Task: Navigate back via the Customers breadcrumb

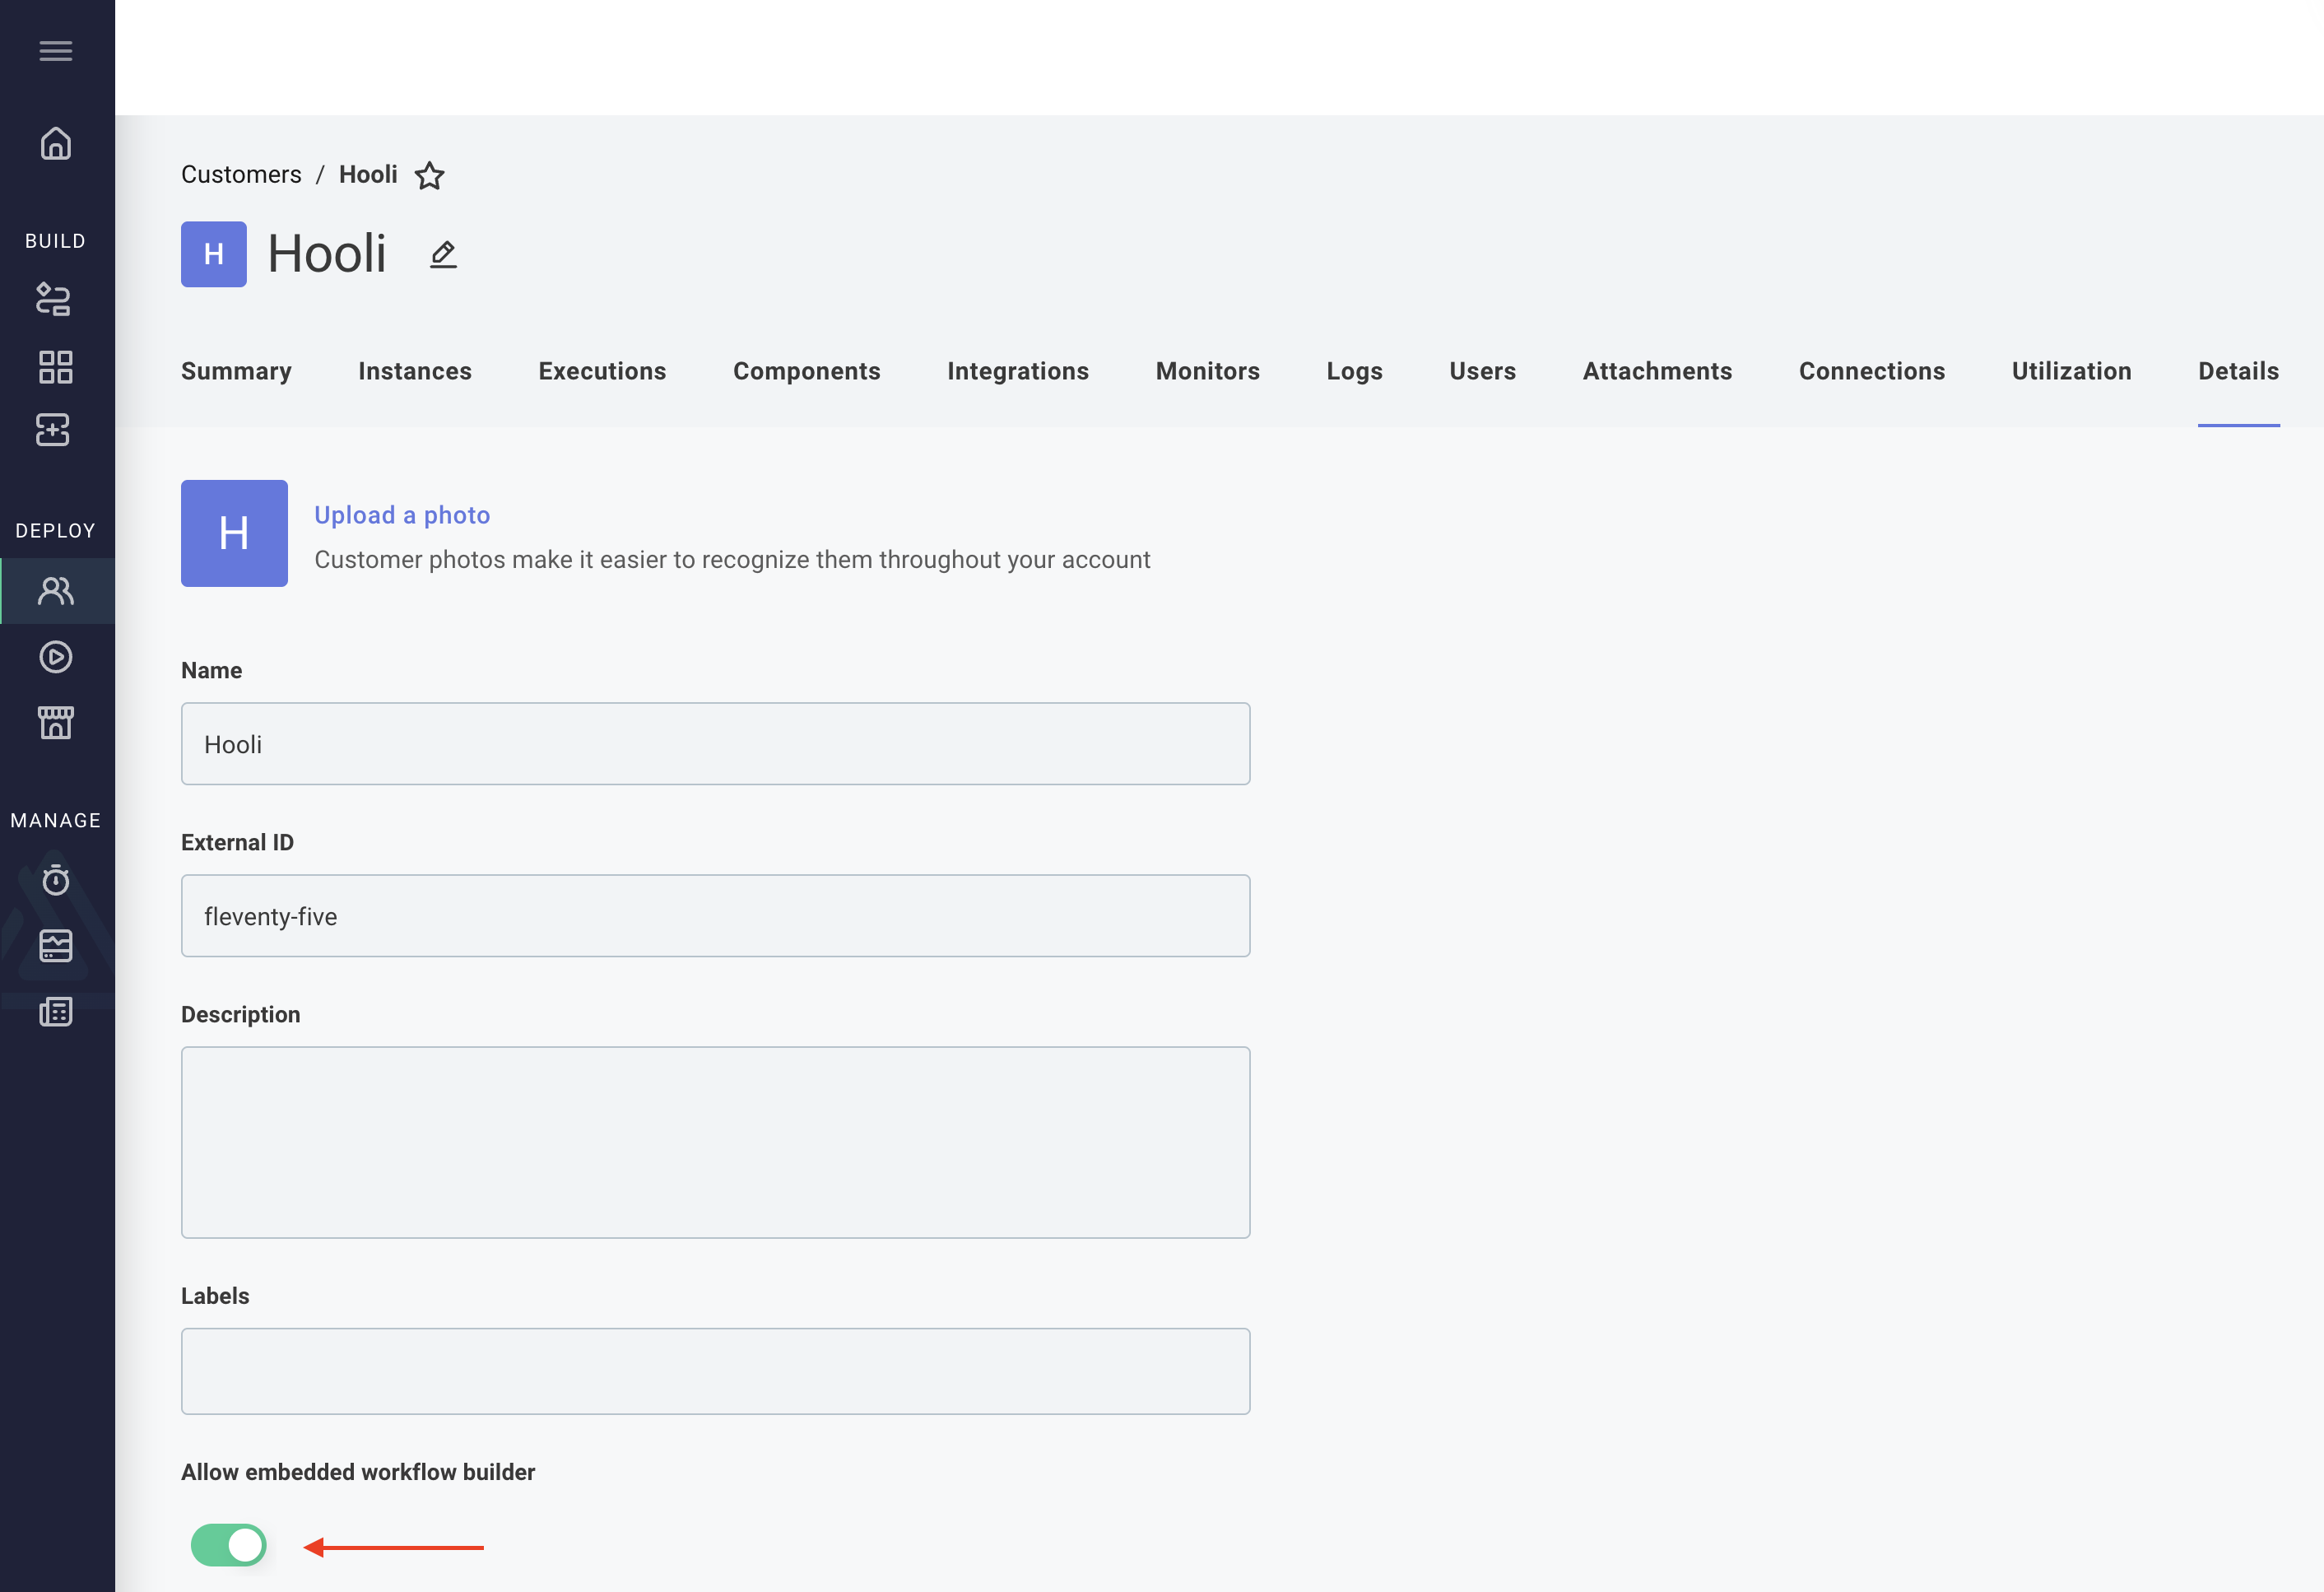Action: [241, 173]
